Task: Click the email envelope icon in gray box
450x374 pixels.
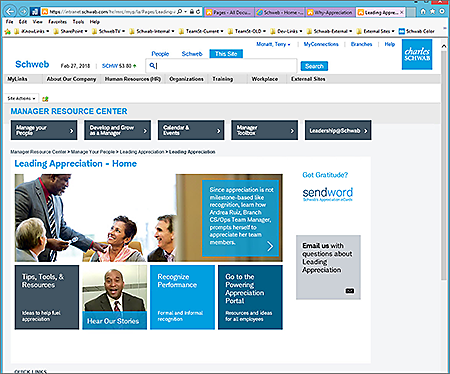Action: tap(350, 291)
